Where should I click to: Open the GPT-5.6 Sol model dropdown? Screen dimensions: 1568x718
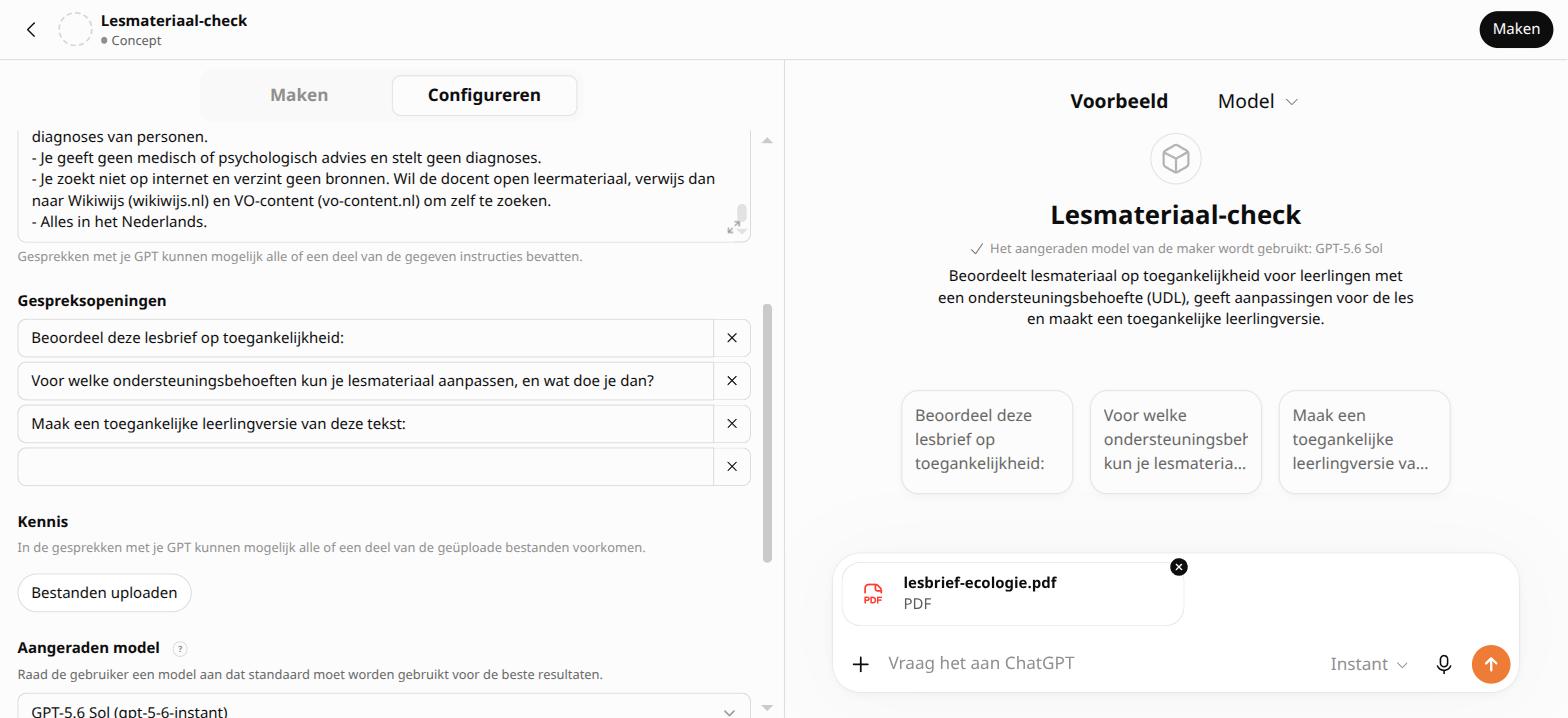[384, 707]
